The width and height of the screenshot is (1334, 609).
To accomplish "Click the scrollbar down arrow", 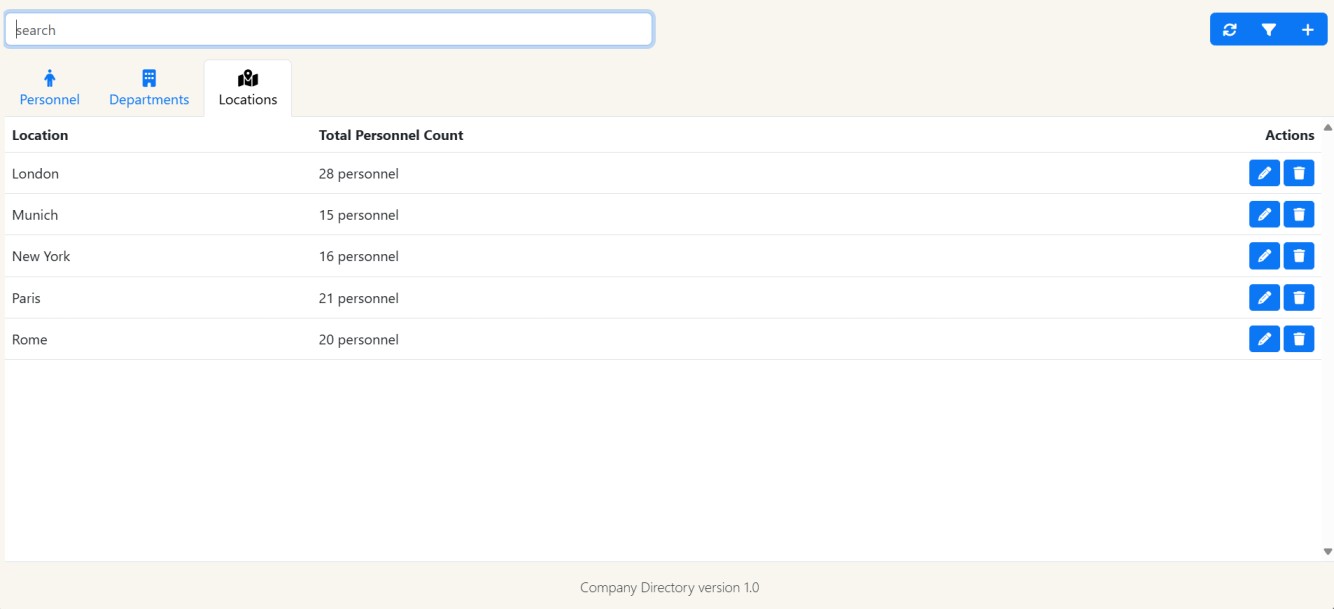I will click(x=1325, y=549).
